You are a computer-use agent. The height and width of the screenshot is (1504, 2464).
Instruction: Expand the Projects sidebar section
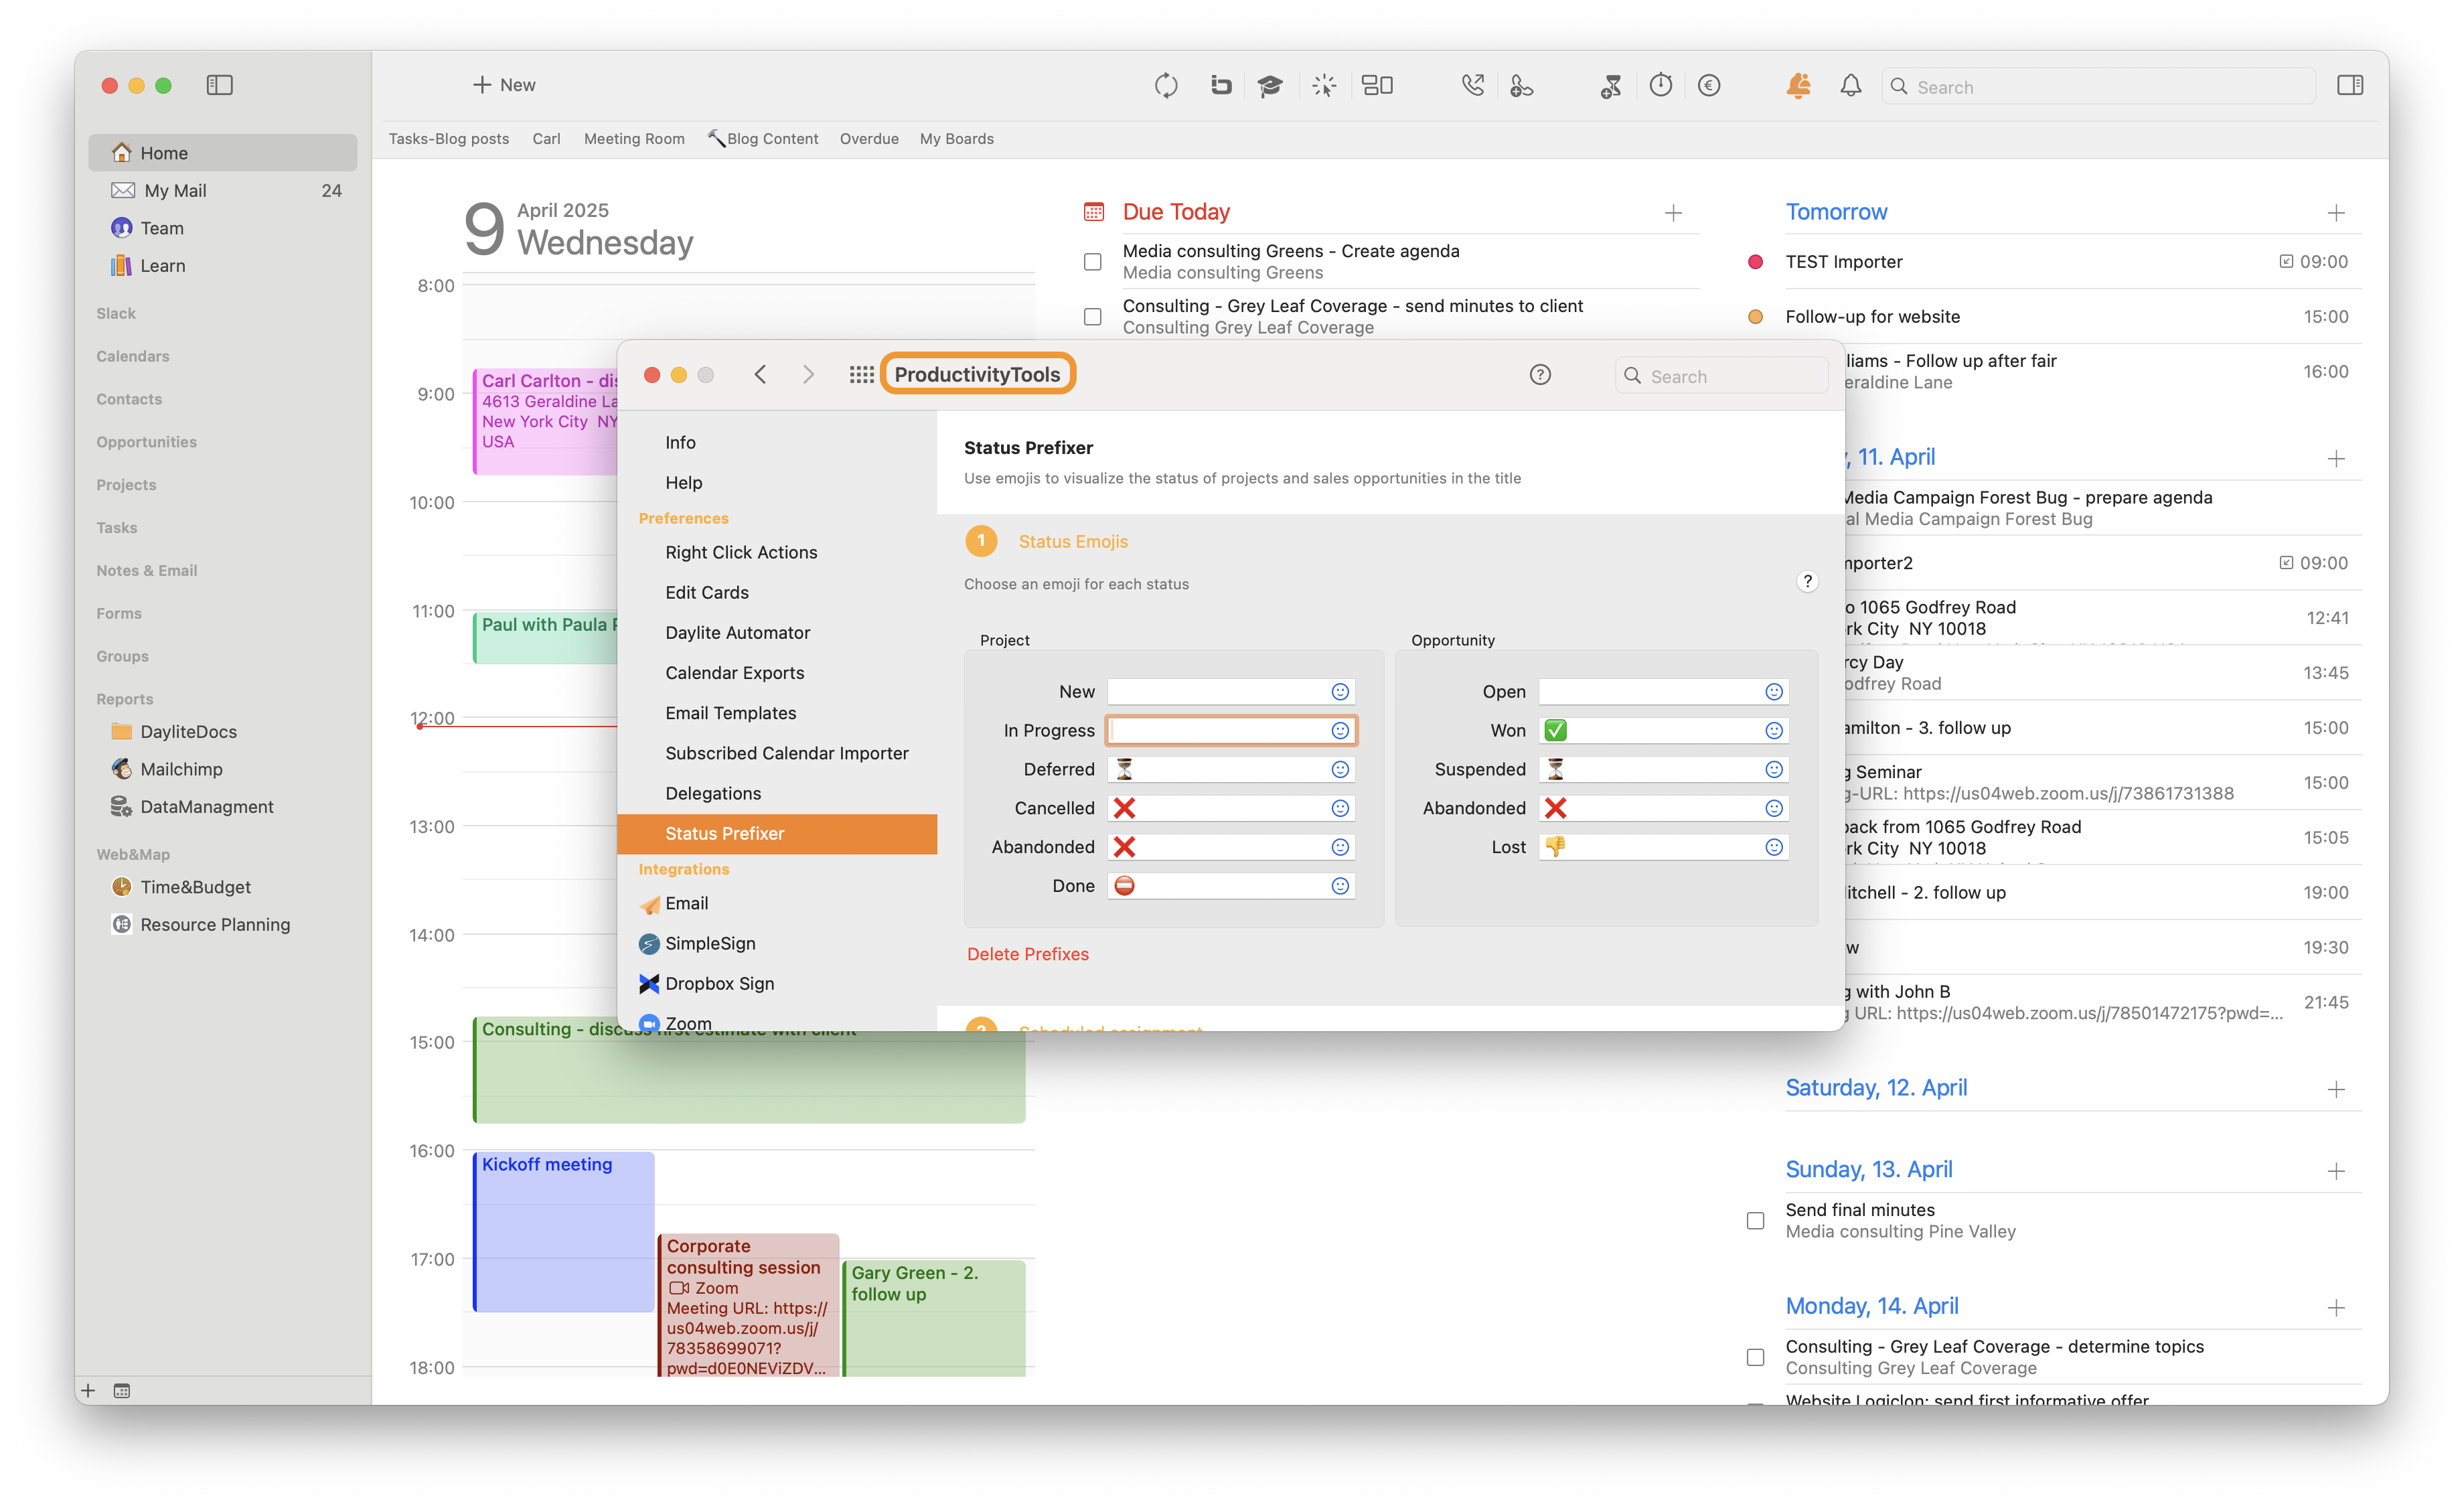pos(126,485)
